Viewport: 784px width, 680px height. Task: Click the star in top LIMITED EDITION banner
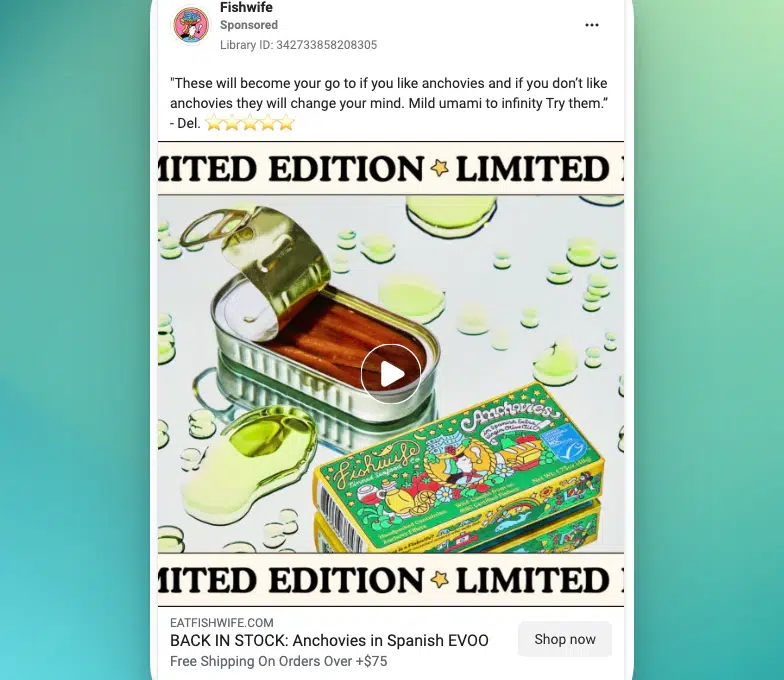coord(440,168)
